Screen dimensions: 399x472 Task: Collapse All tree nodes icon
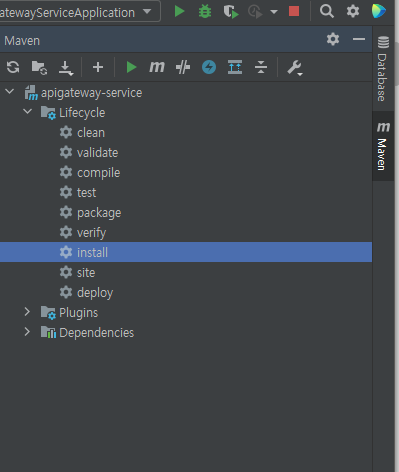[x=261, y=67]
